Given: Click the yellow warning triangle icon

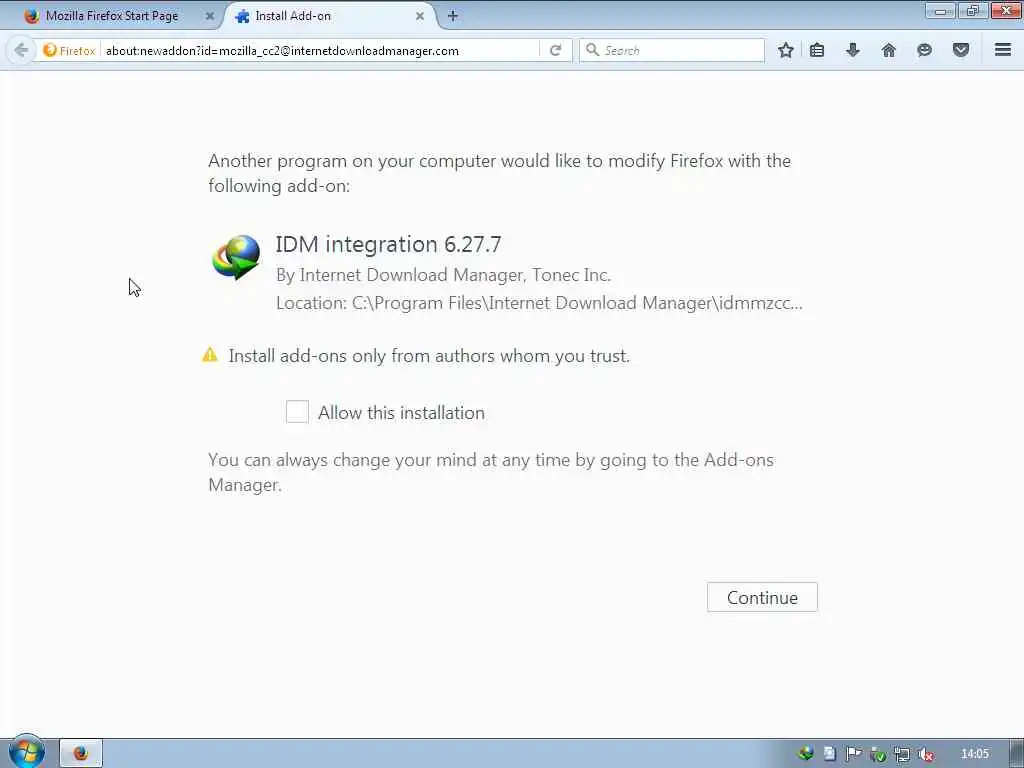Looking at the screenshot, I should [210, 355].
